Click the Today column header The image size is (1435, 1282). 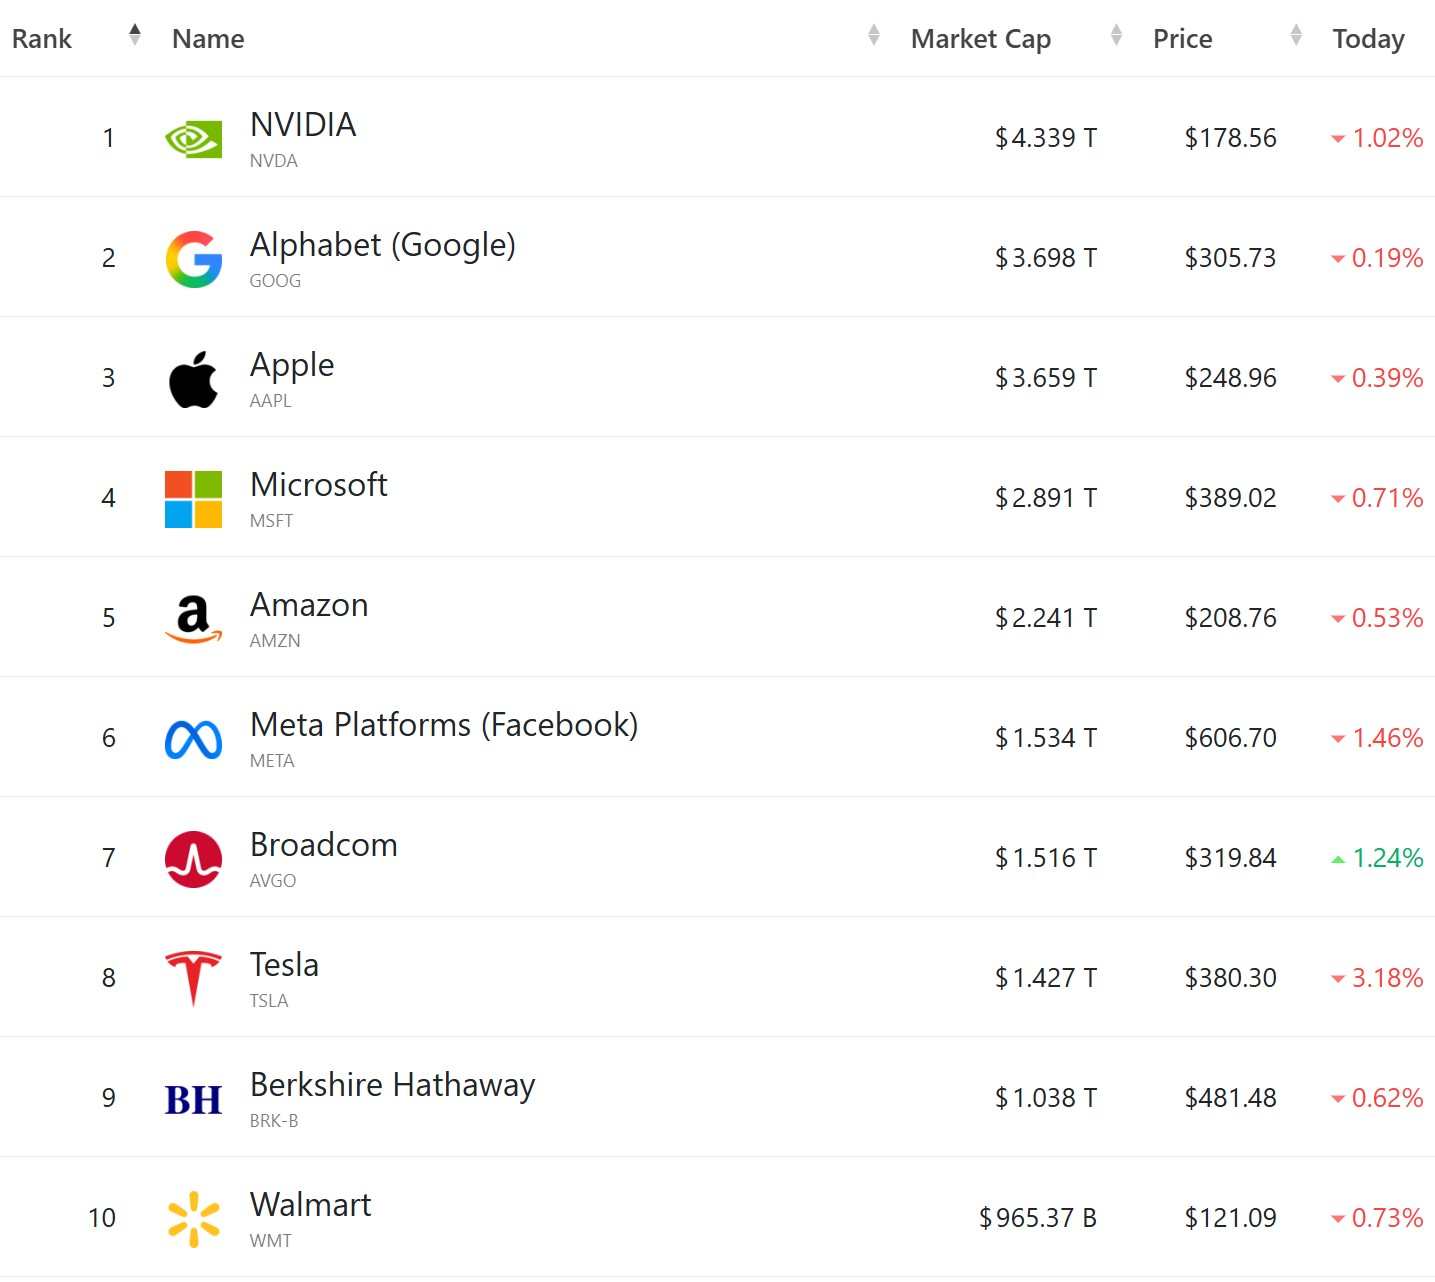[1368, 39]
